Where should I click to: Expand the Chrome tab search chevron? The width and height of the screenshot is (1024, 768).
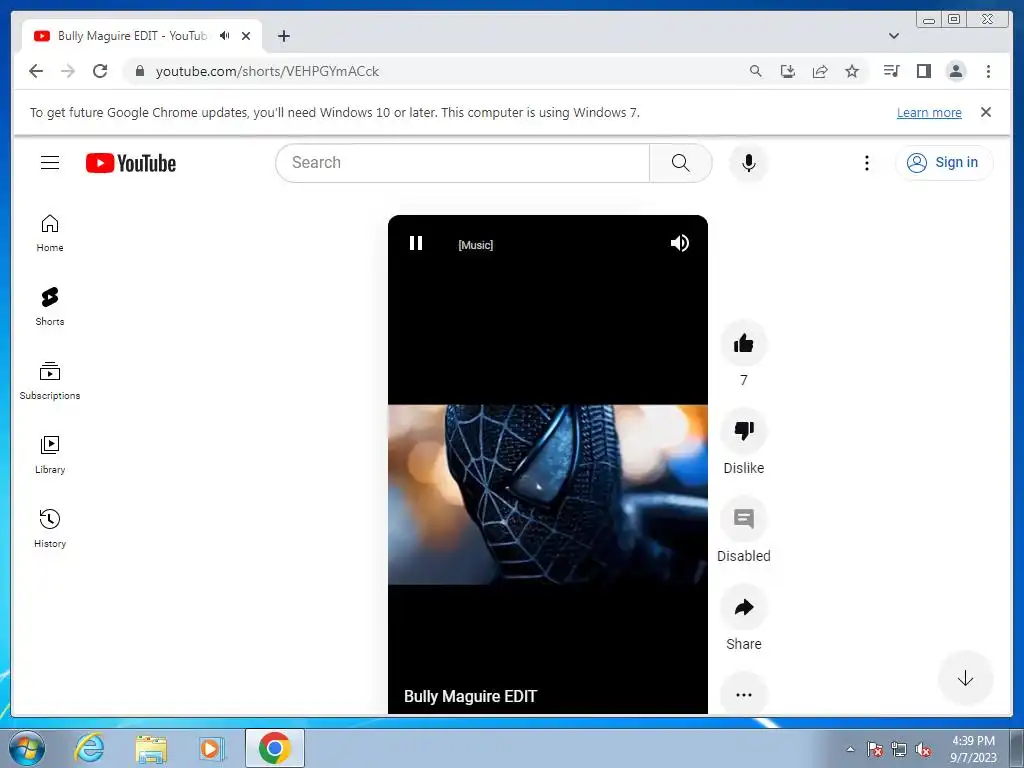coord(893,36)
